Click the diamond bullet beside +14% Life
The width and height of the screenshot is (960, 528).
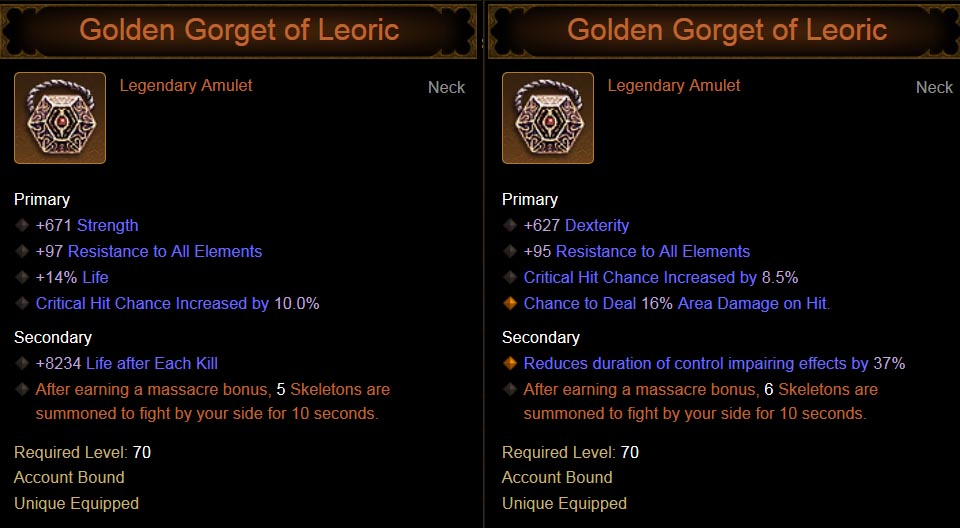(22, 277)
